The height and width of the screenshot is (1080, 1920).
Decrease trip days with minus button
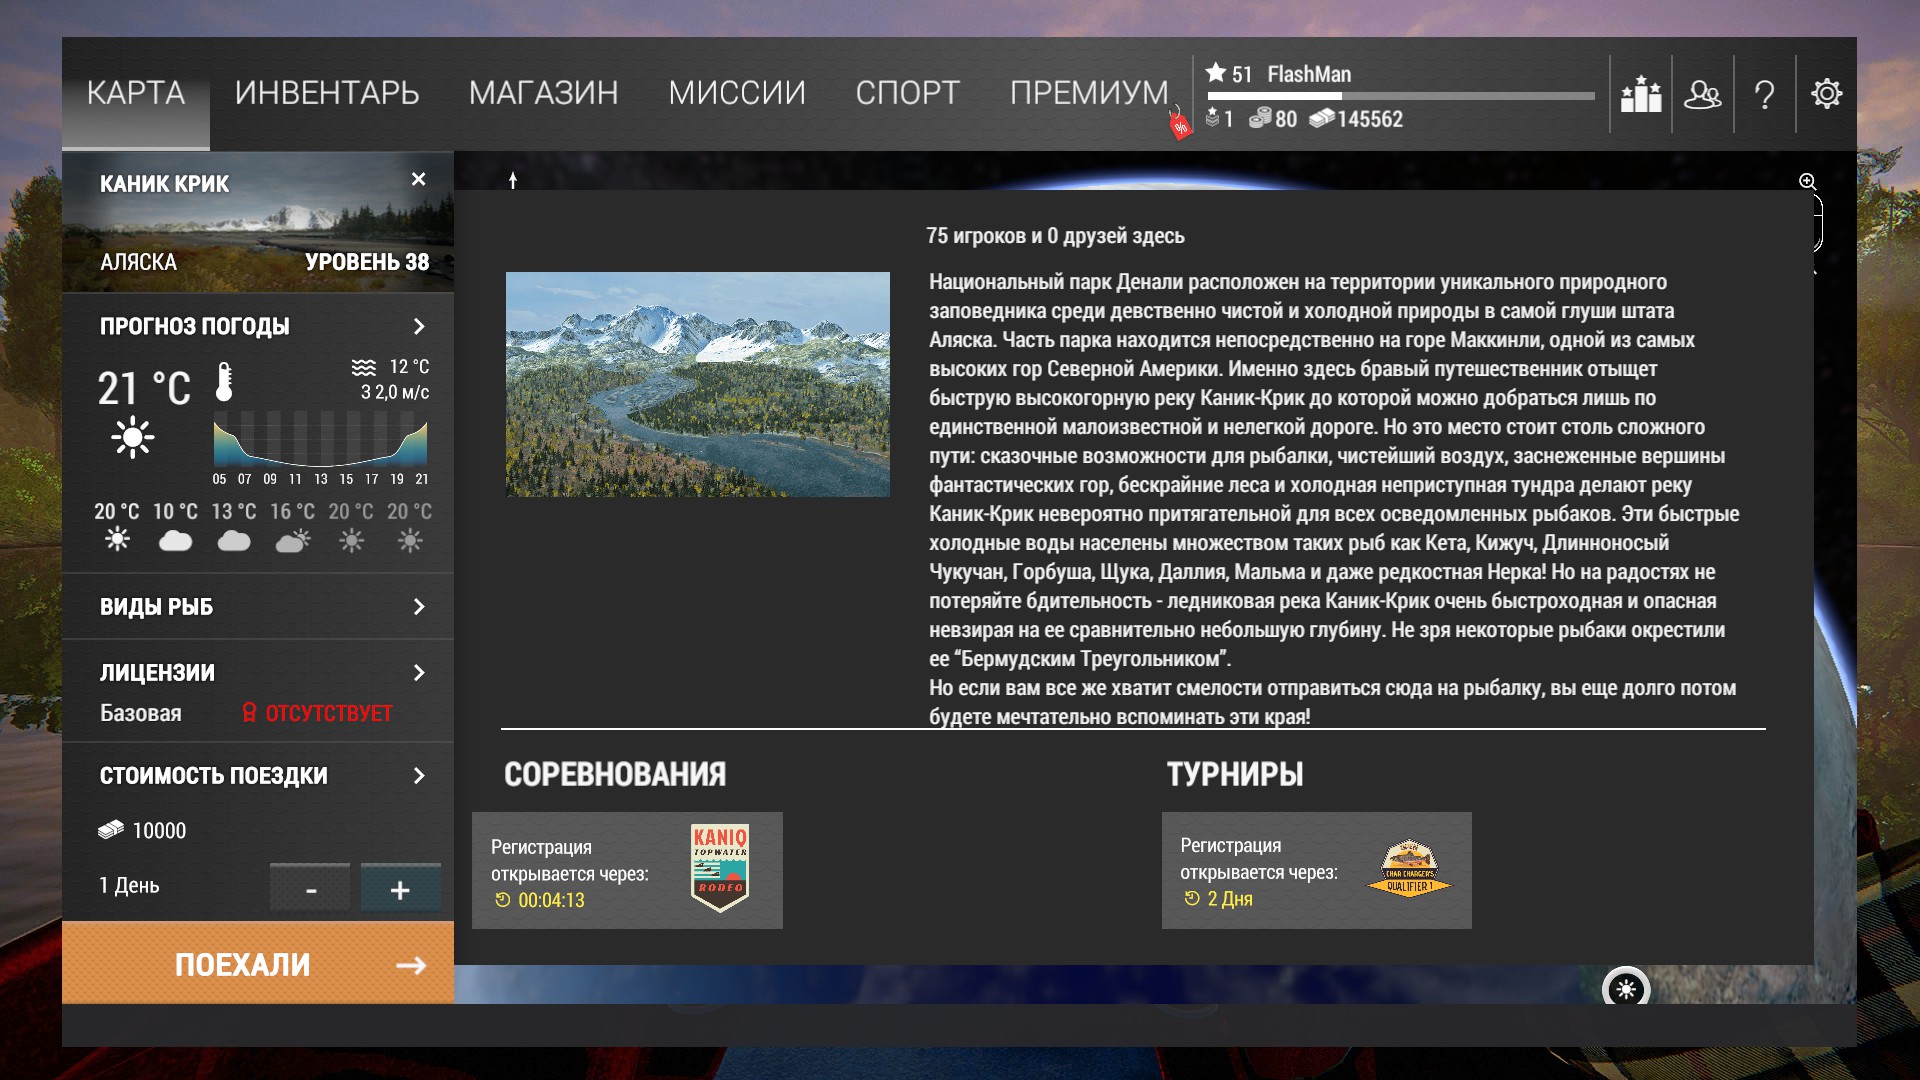[311, 889]
